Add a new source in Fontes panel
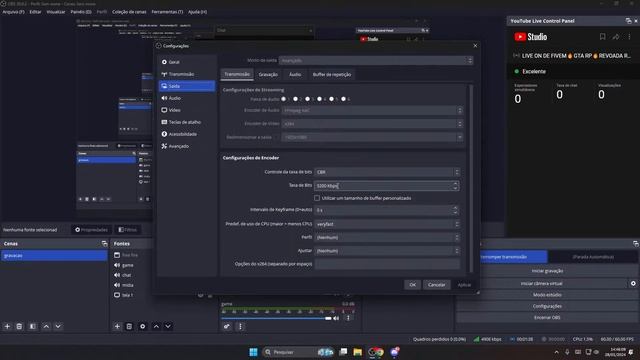This screenshot has width=640, height=360. pyautogui.click(x=117, y=327)
